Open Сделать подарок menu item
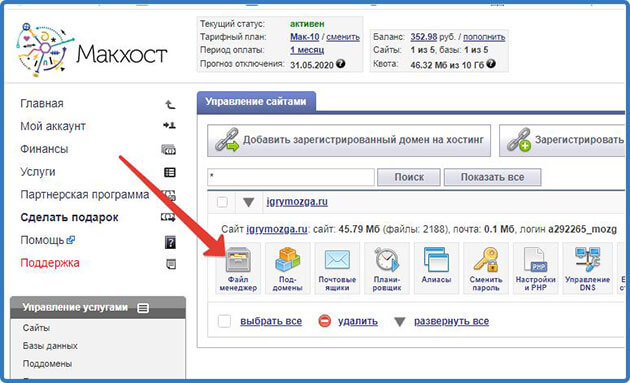630x383 pixels. (x=70, y=217)
